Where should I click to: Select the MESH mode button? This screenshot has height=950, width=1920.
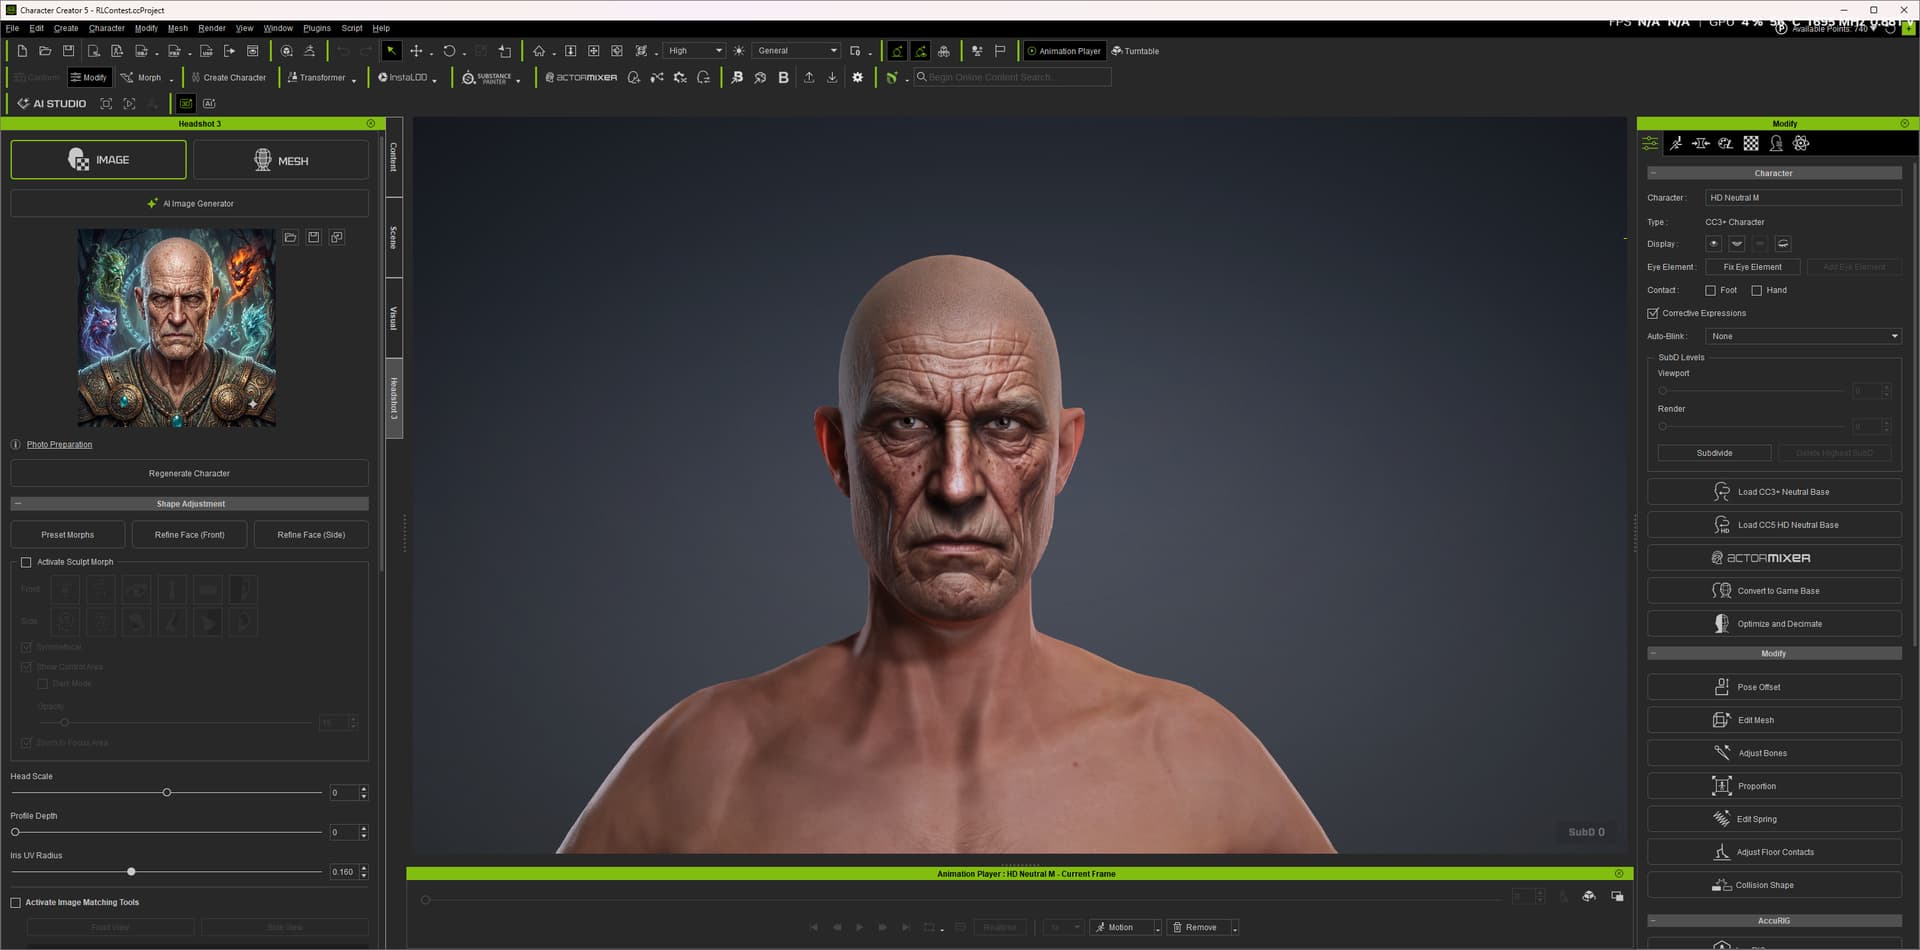[x=281, y=160]
